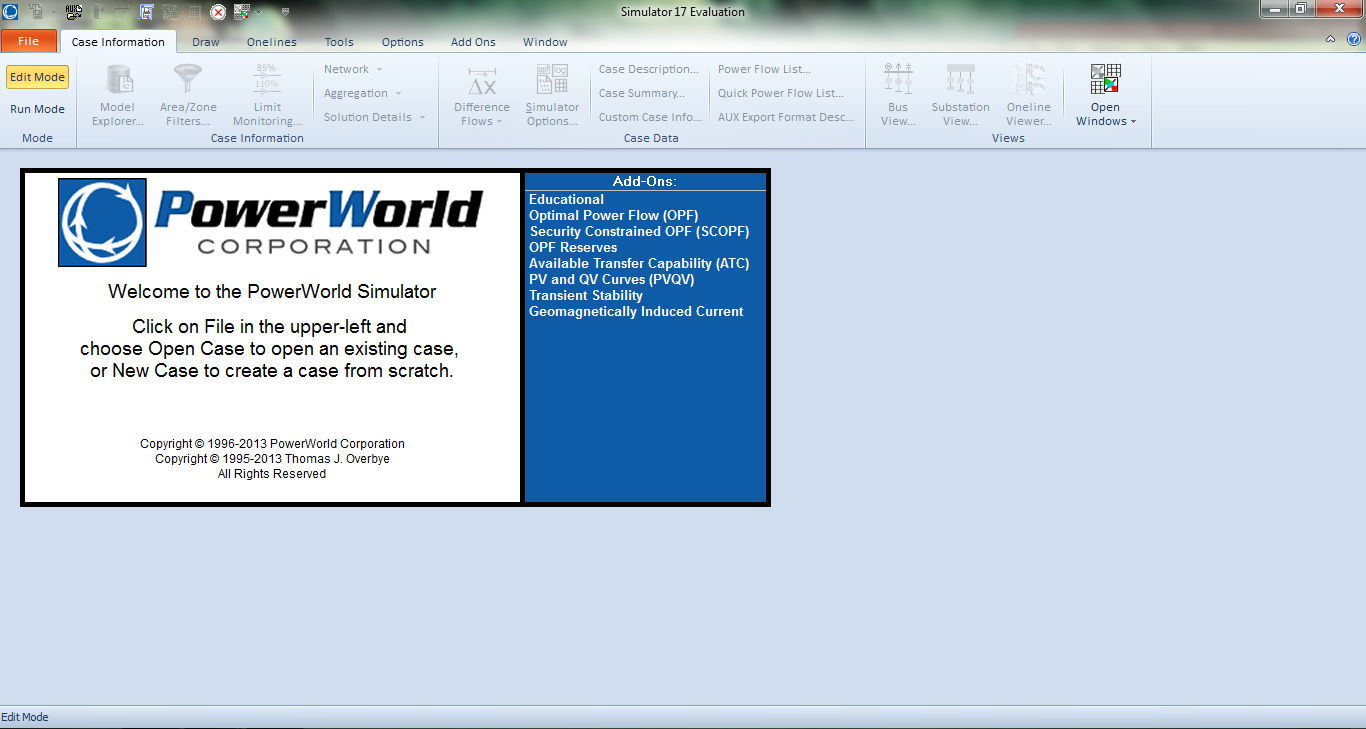This screenshot has height=729, width=1366.
Task: Click the Edit Mode status bar text
Action: point(25,717)
